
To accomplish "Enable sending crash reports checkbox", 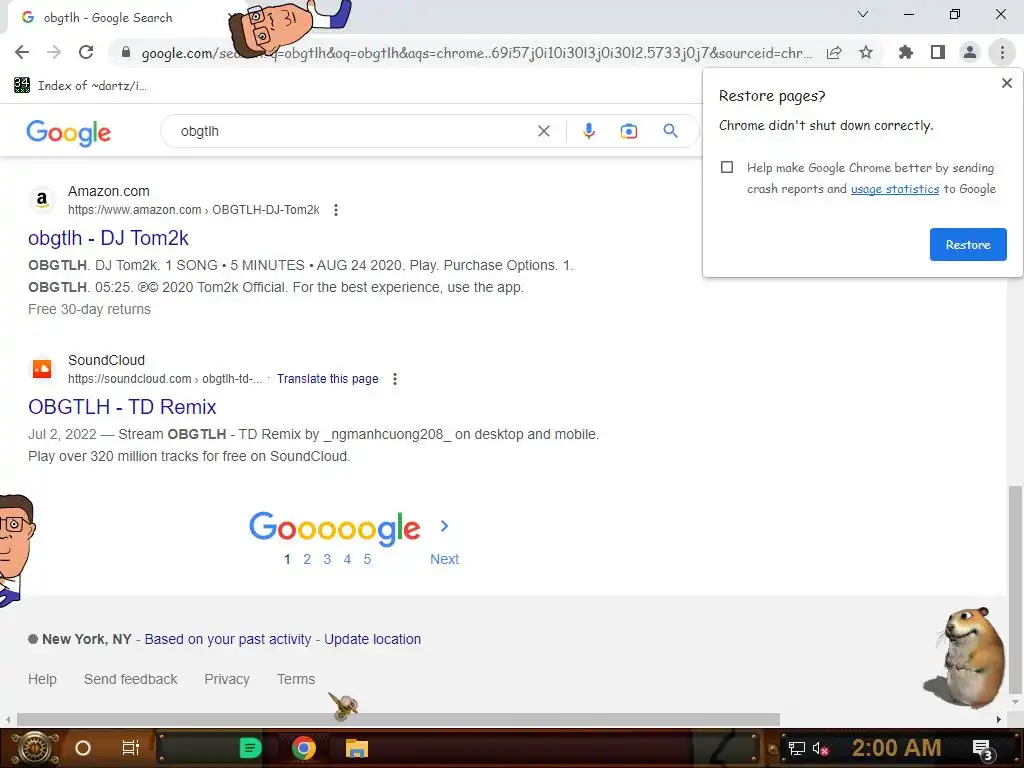I will pyautogui.click(x=727, y=167).
